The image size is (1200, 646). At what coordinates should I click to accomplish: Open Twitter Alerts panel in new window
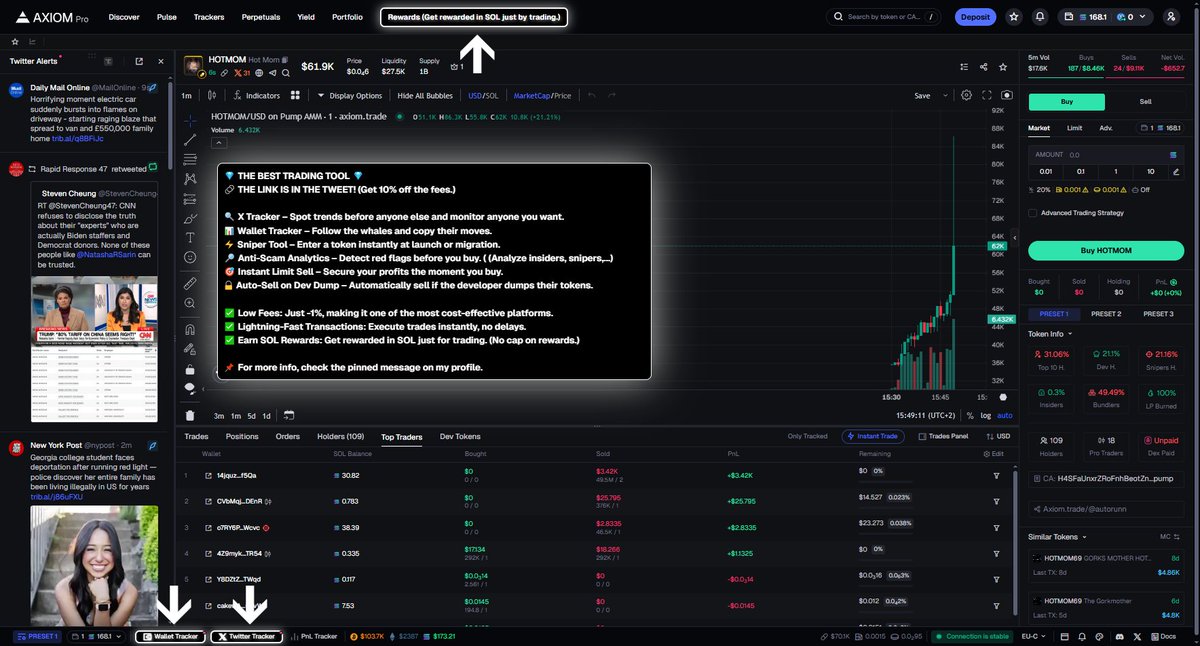tap(138, 61)
